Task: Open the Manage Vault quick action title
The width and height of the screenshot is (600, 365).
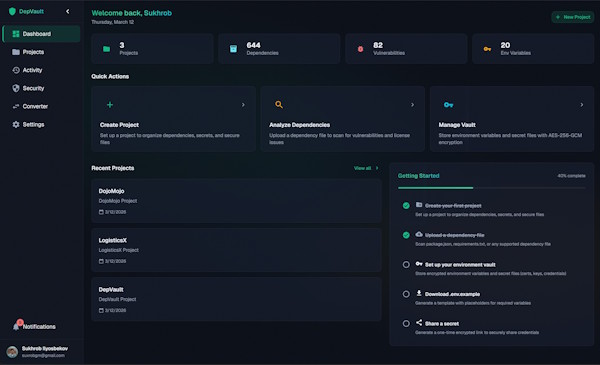Action: pyautogui.click(x=457, y=125)
